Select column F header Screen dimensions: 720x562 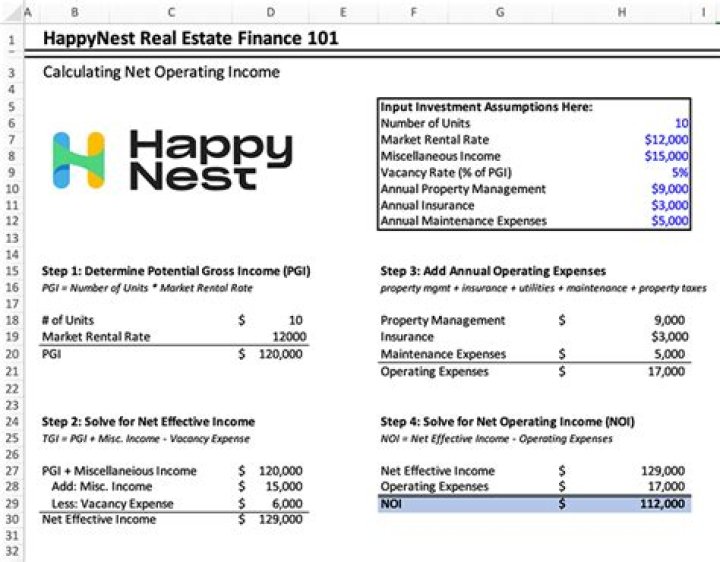click(x=413, y=12)
